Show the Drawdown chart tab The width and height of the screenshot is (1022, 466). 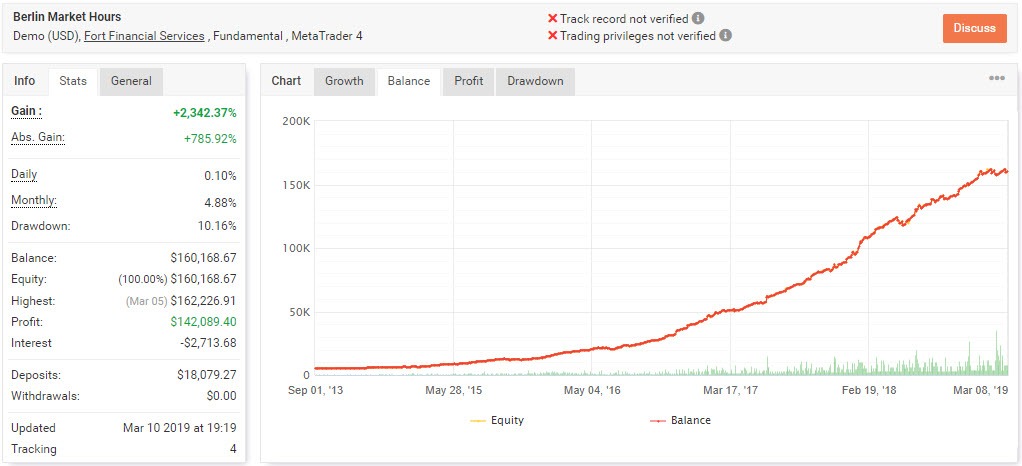(x=535, y=81)
